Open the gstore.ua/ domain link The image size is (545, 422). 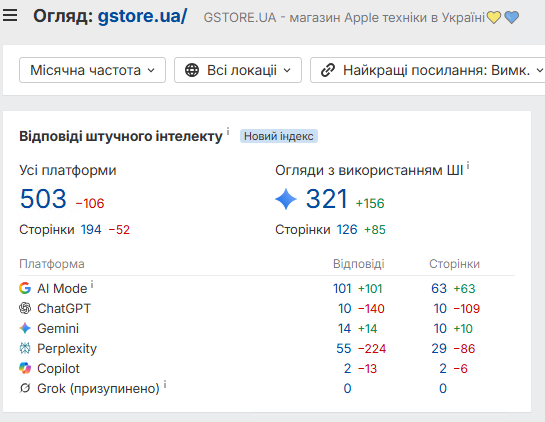pos(143,16)
